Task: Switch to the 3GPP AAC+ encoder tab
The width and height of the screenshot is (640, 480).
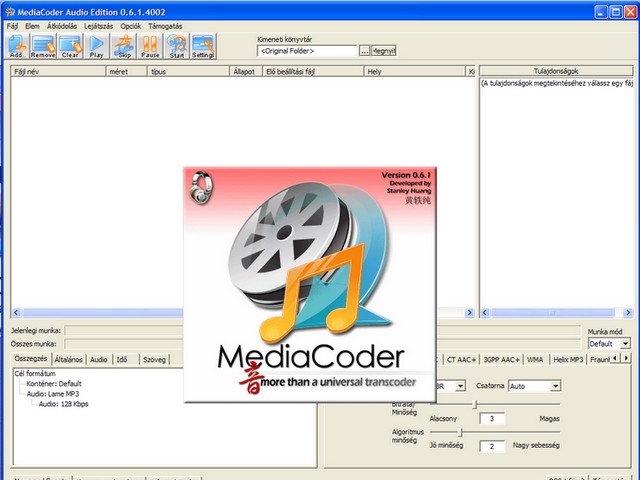Action: pos(502,360)
